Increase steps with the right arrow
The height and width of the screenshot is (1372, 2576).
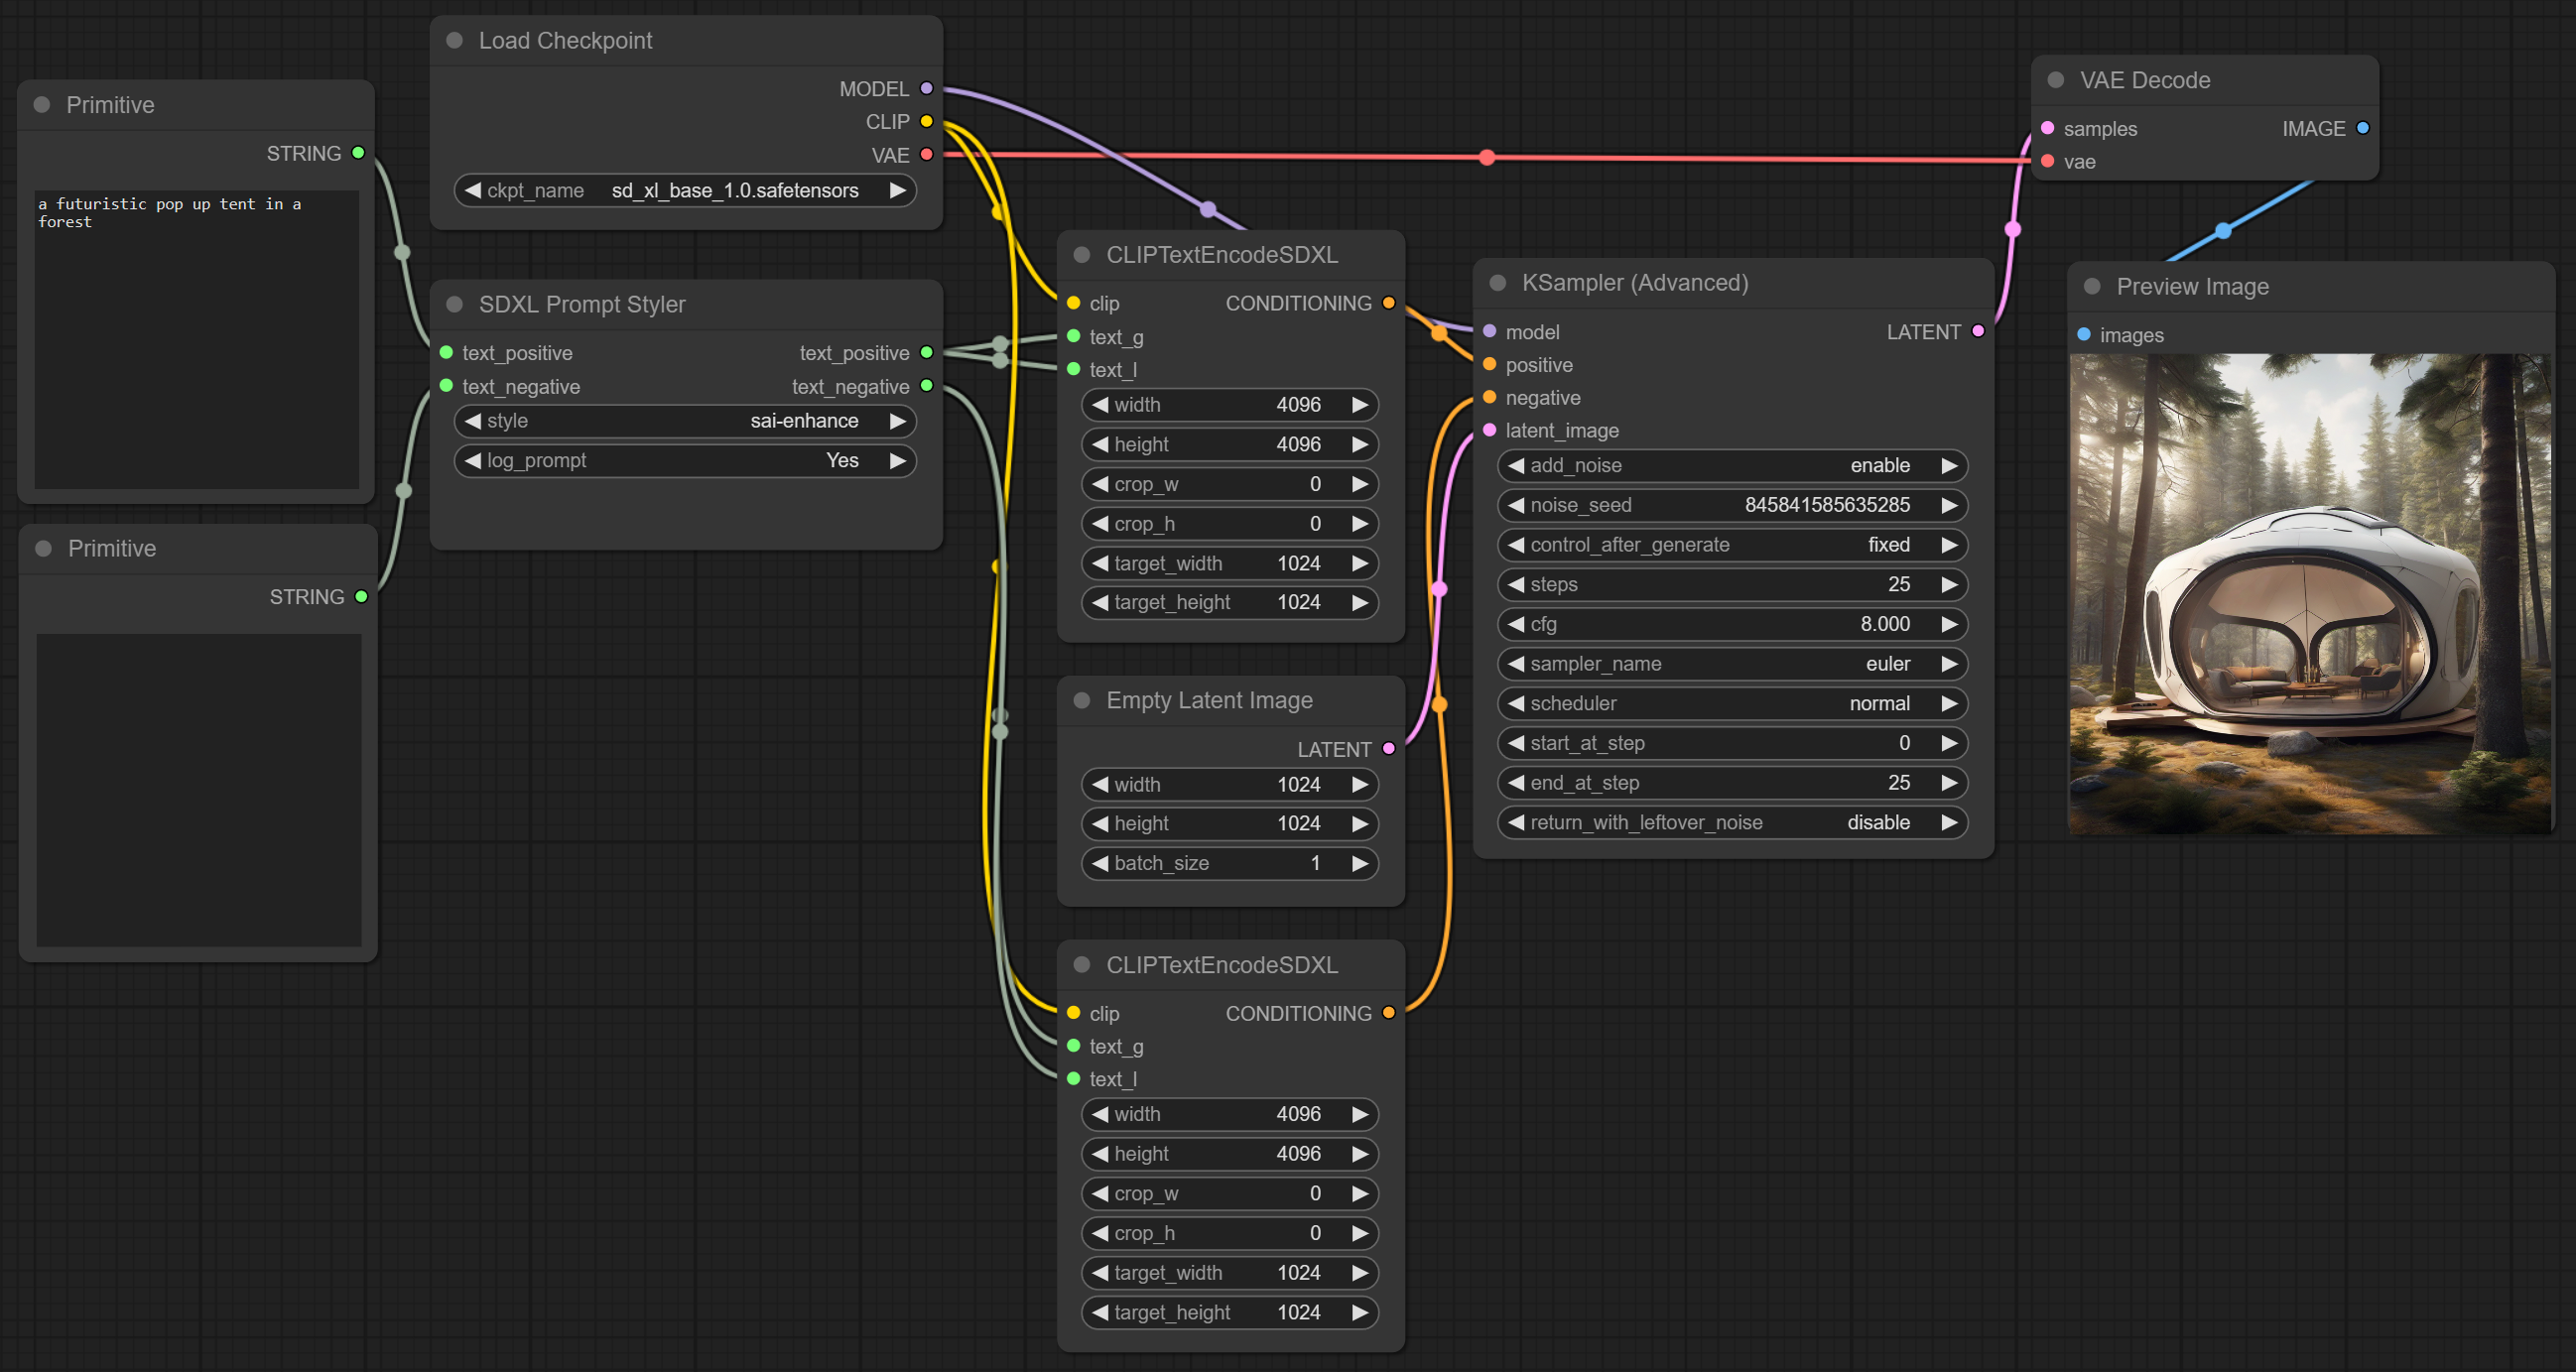click(1948, 584)
